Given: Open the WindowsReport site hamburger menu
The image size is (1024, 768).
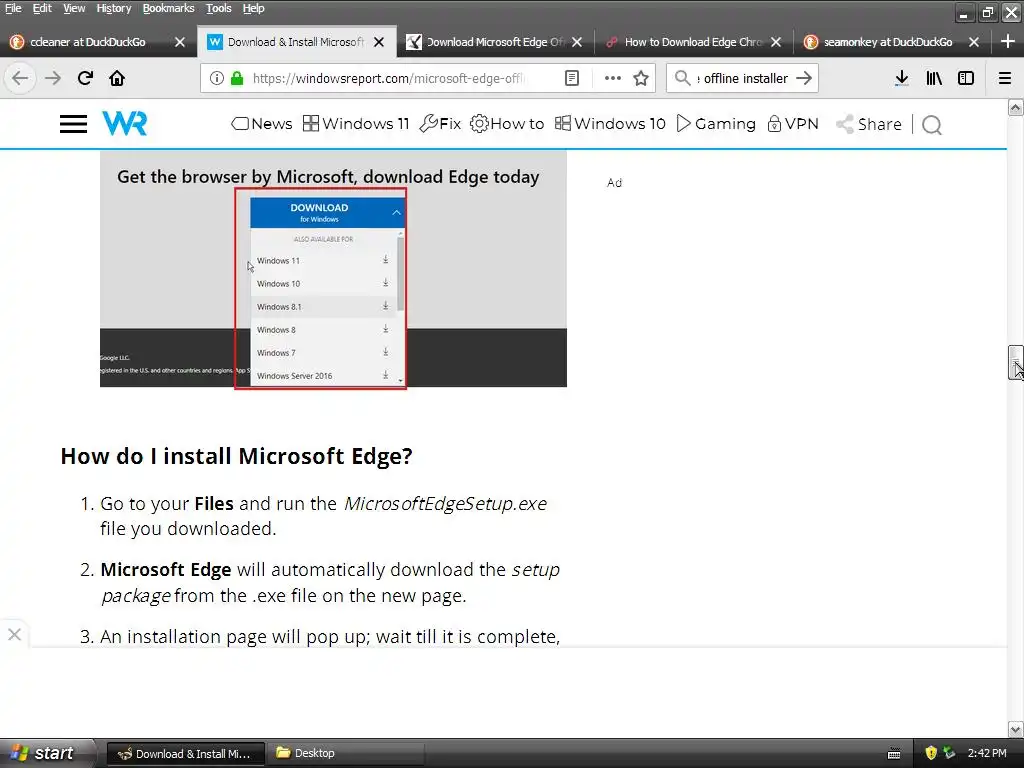Looking at the screenshot, I should [x=73, y=124].
